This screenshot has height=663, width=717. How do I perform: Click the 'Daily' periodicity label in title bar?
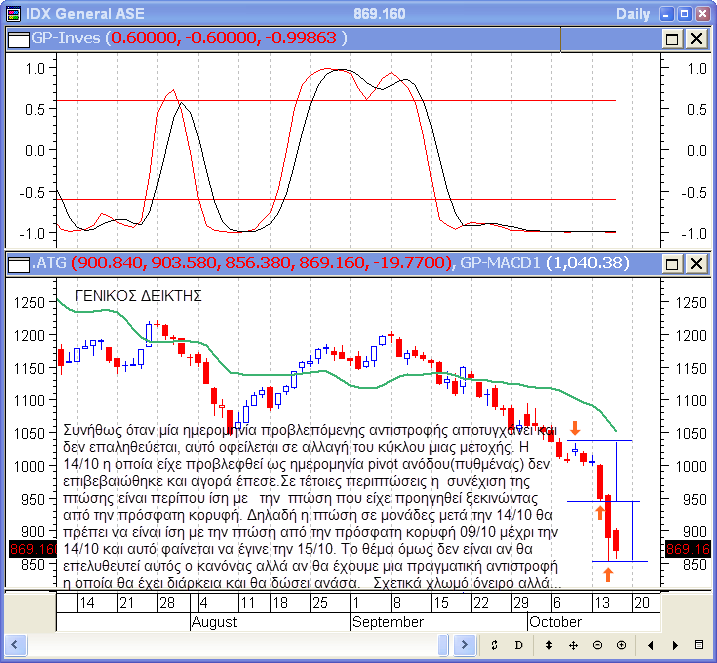tap(632, 13)
